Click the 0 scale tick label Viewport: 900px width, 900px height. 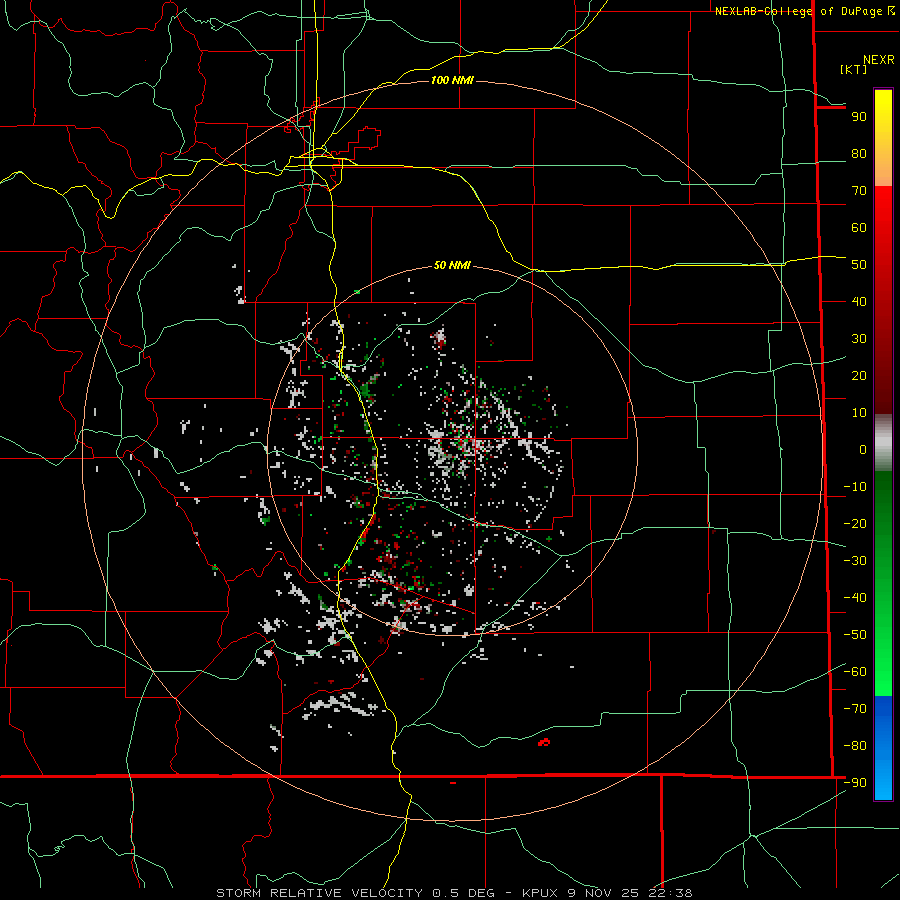[x=863, y=450]
